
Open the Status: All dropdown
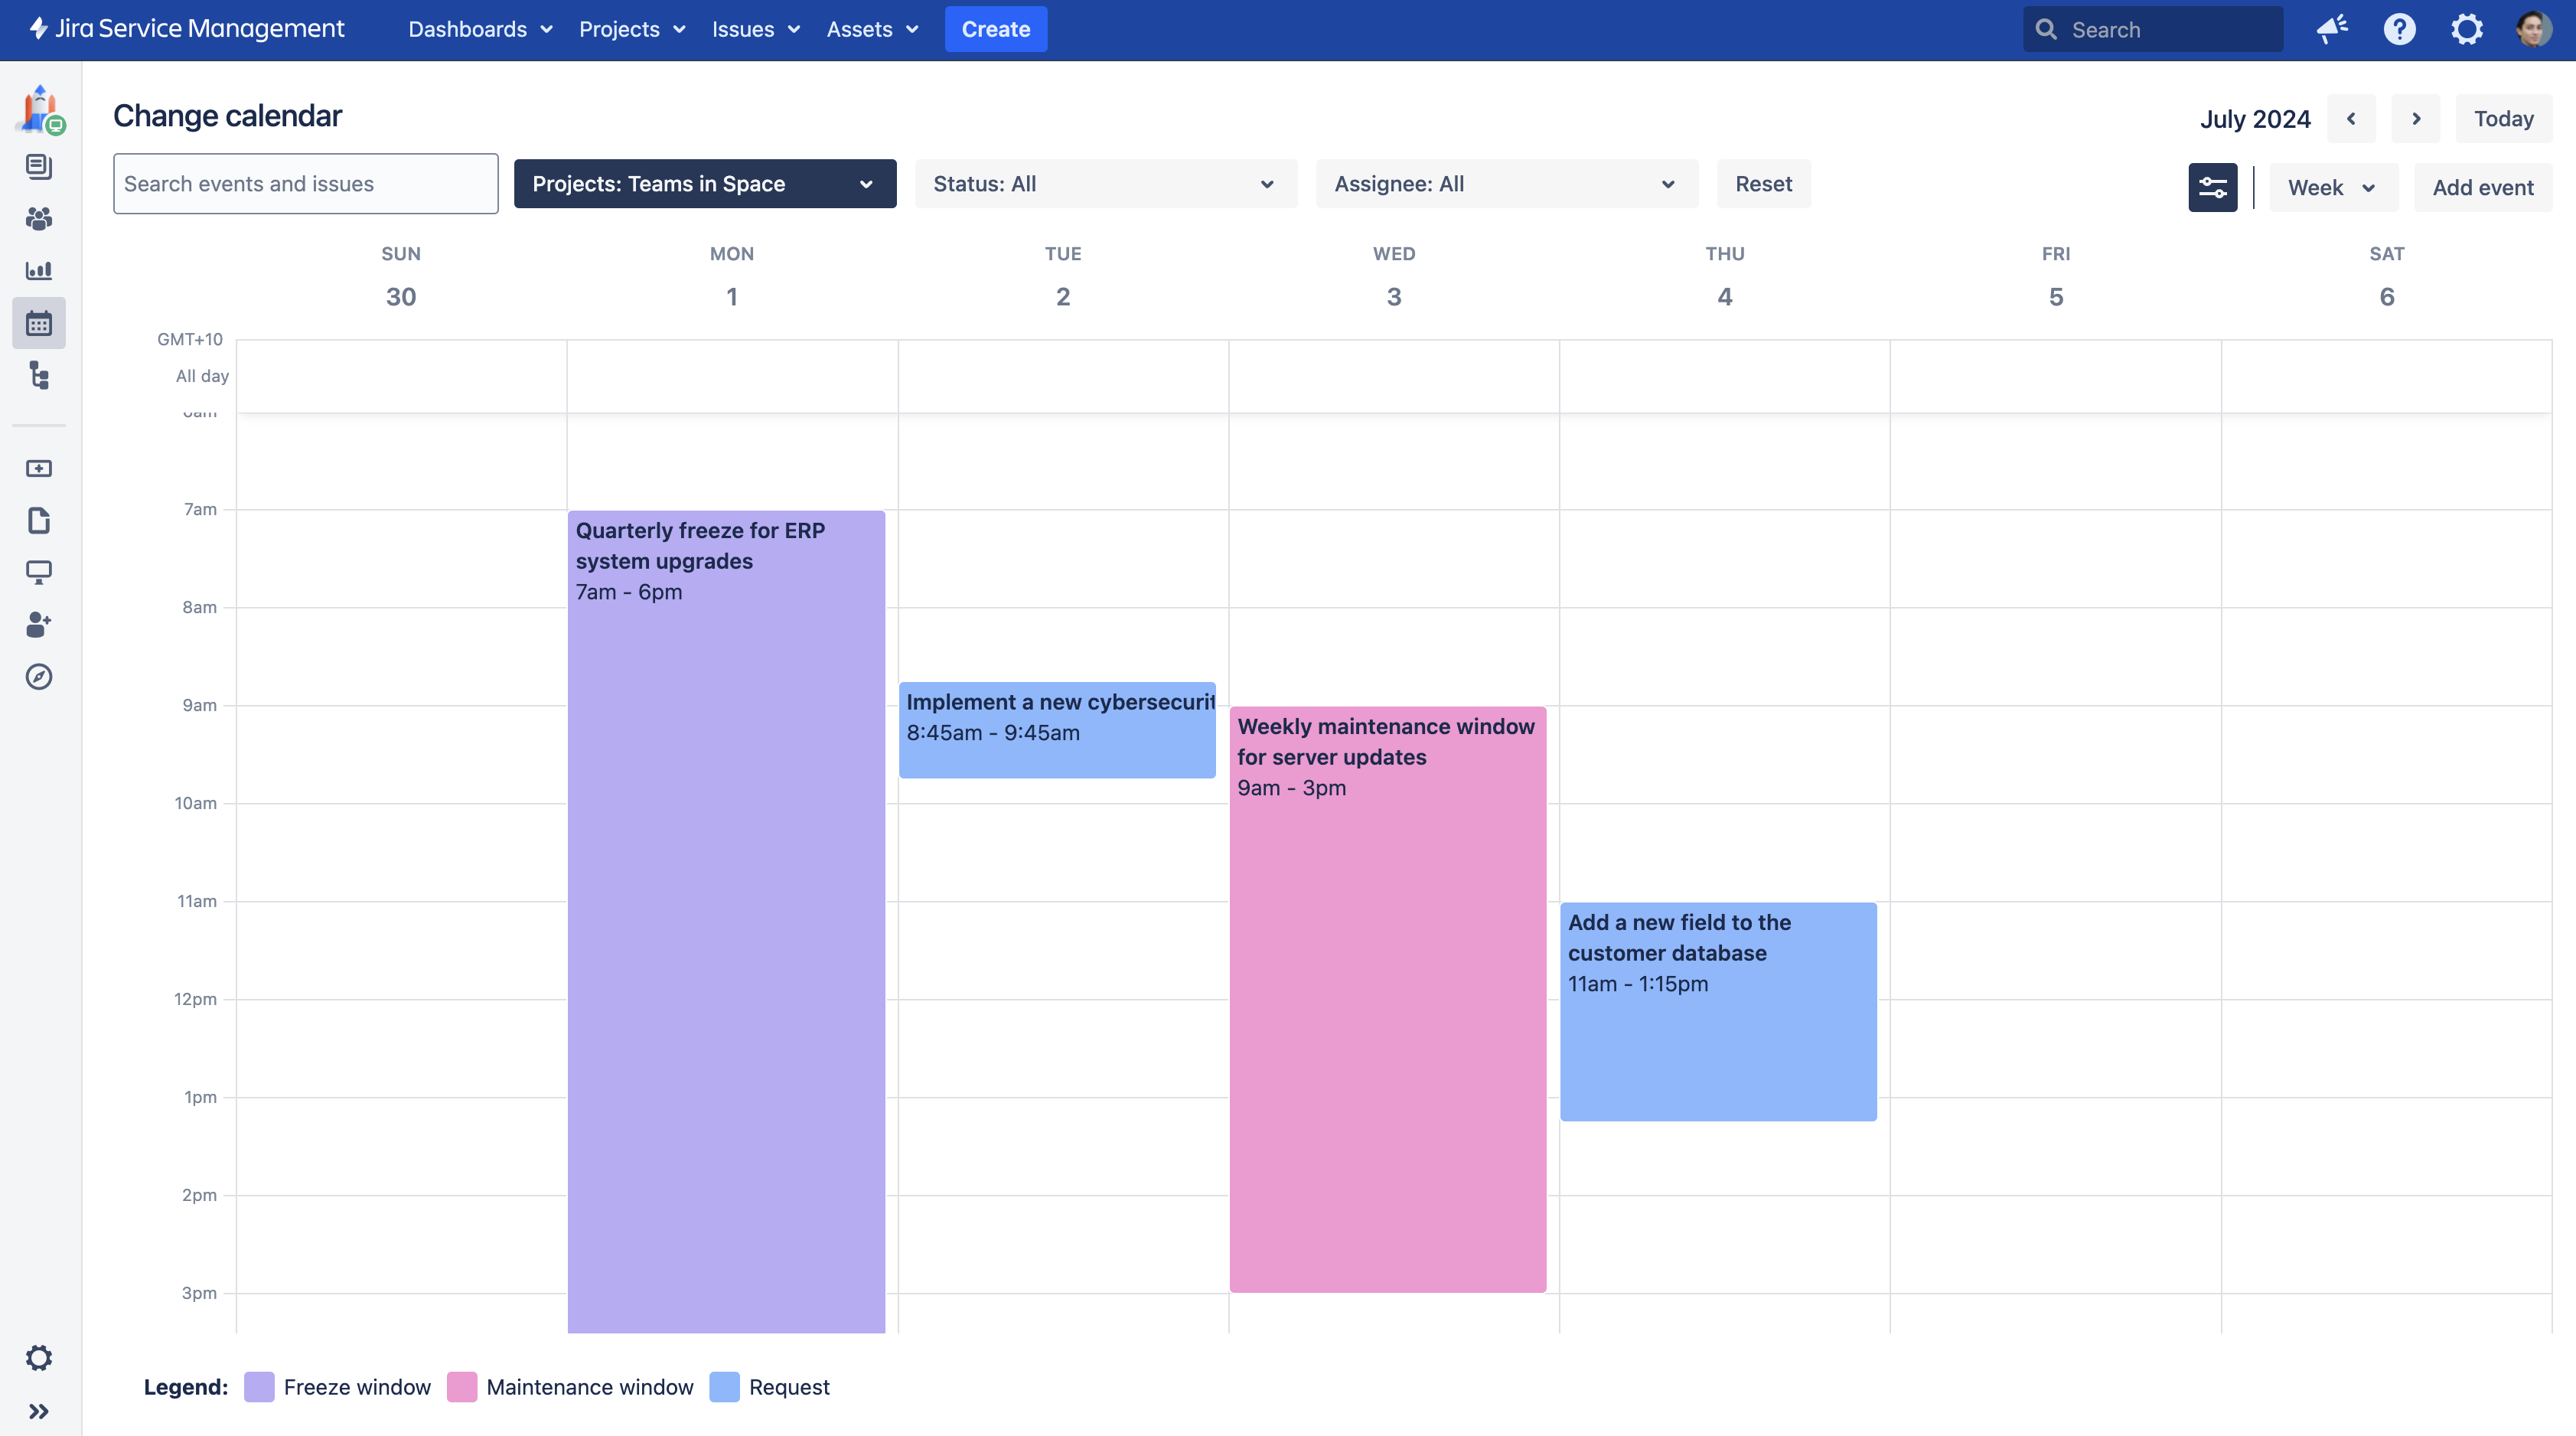point(1105,184)
